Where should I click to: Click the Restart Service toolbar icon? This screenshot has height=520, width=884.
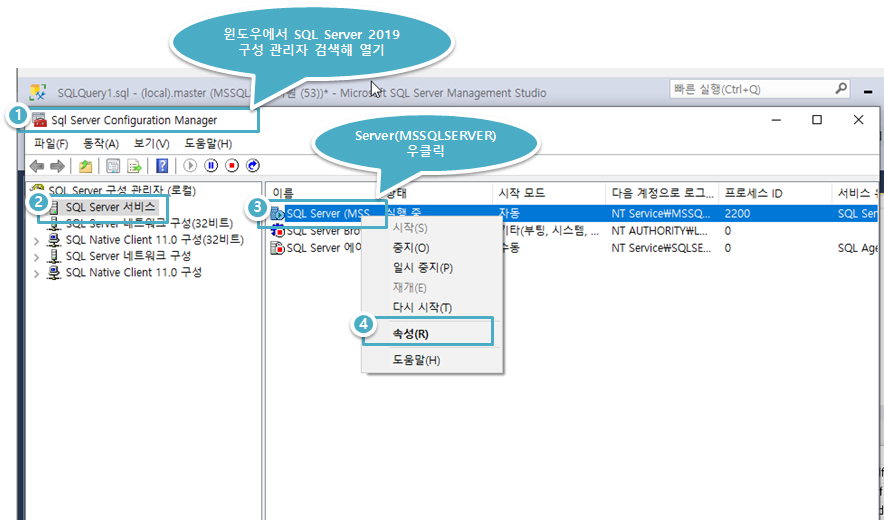tap(253, 165)
